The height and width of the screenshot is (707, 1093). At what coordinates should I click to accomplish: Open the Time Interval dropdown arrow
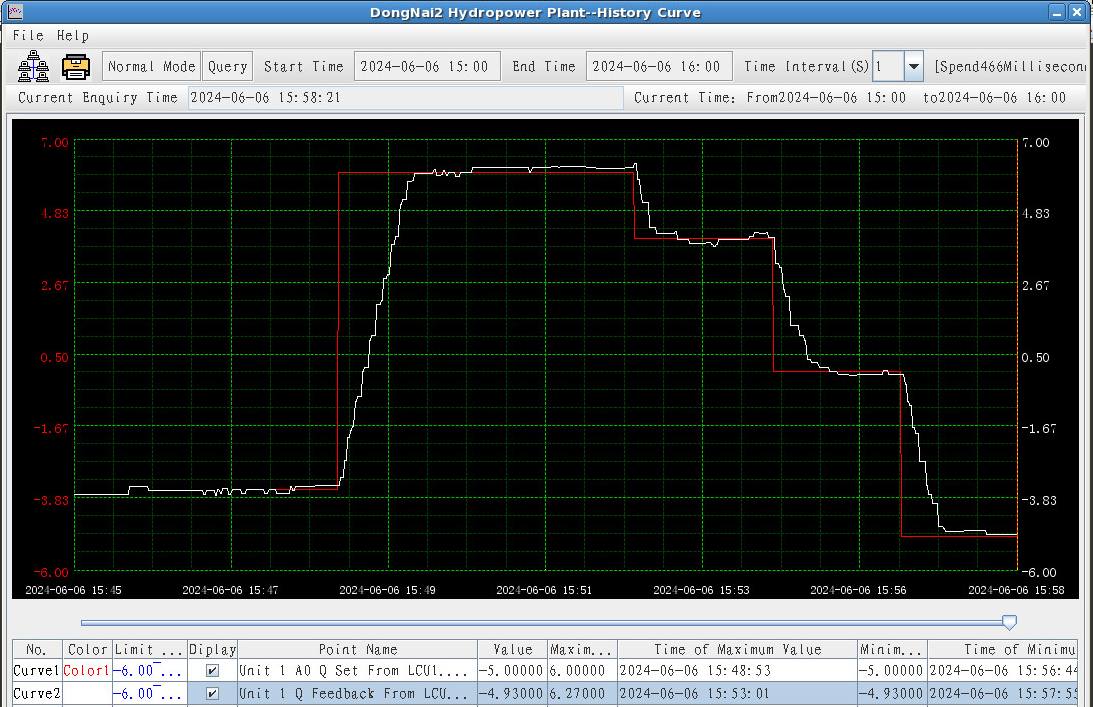(x=913, y=67)
